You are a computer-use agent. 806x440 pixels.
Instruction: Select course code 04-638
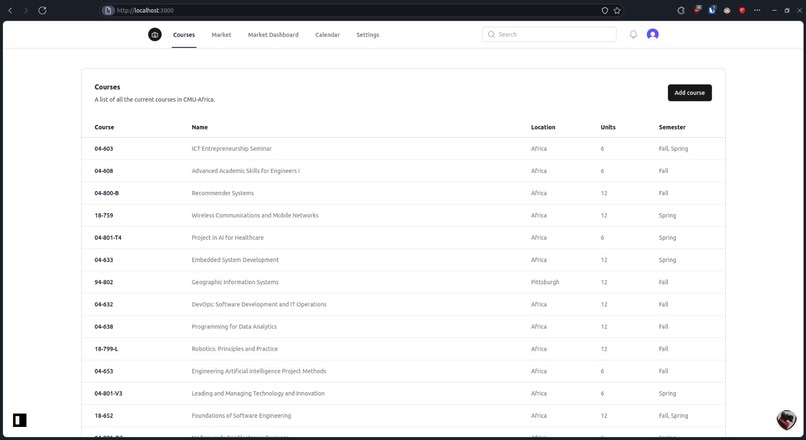point(104,326)
